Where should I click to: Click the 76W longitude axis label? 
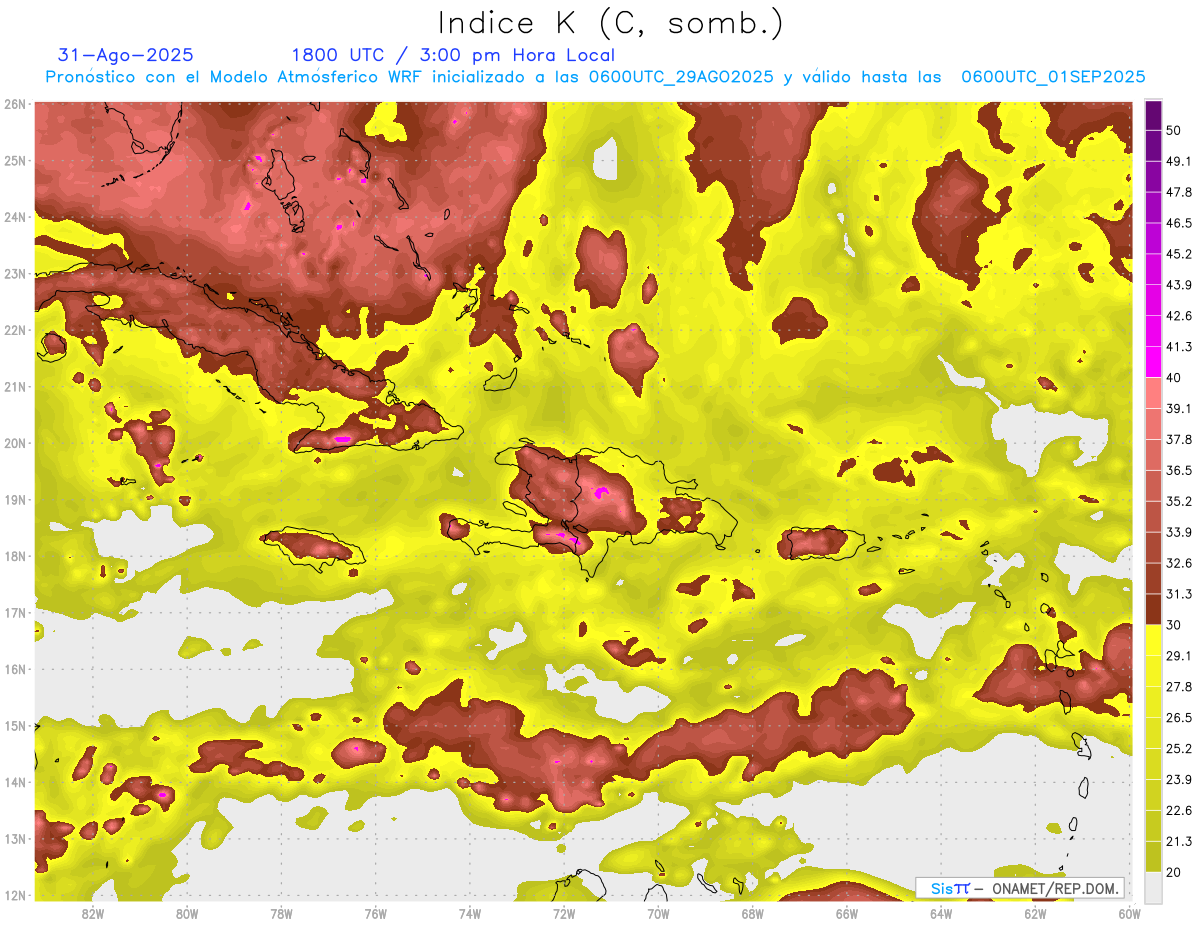tap(375, 913)
